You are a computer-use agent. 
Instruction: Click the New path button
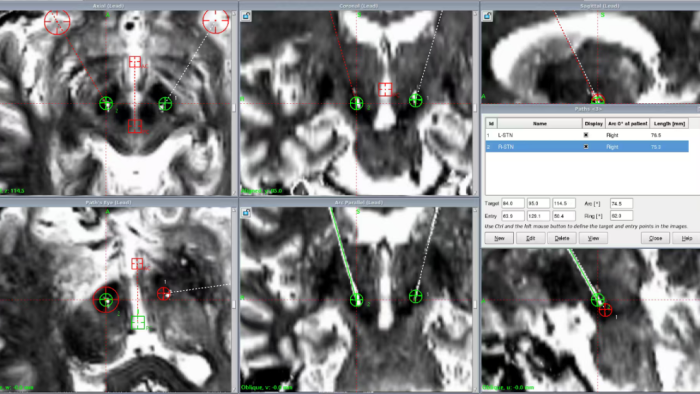click(x=499, y=238)
